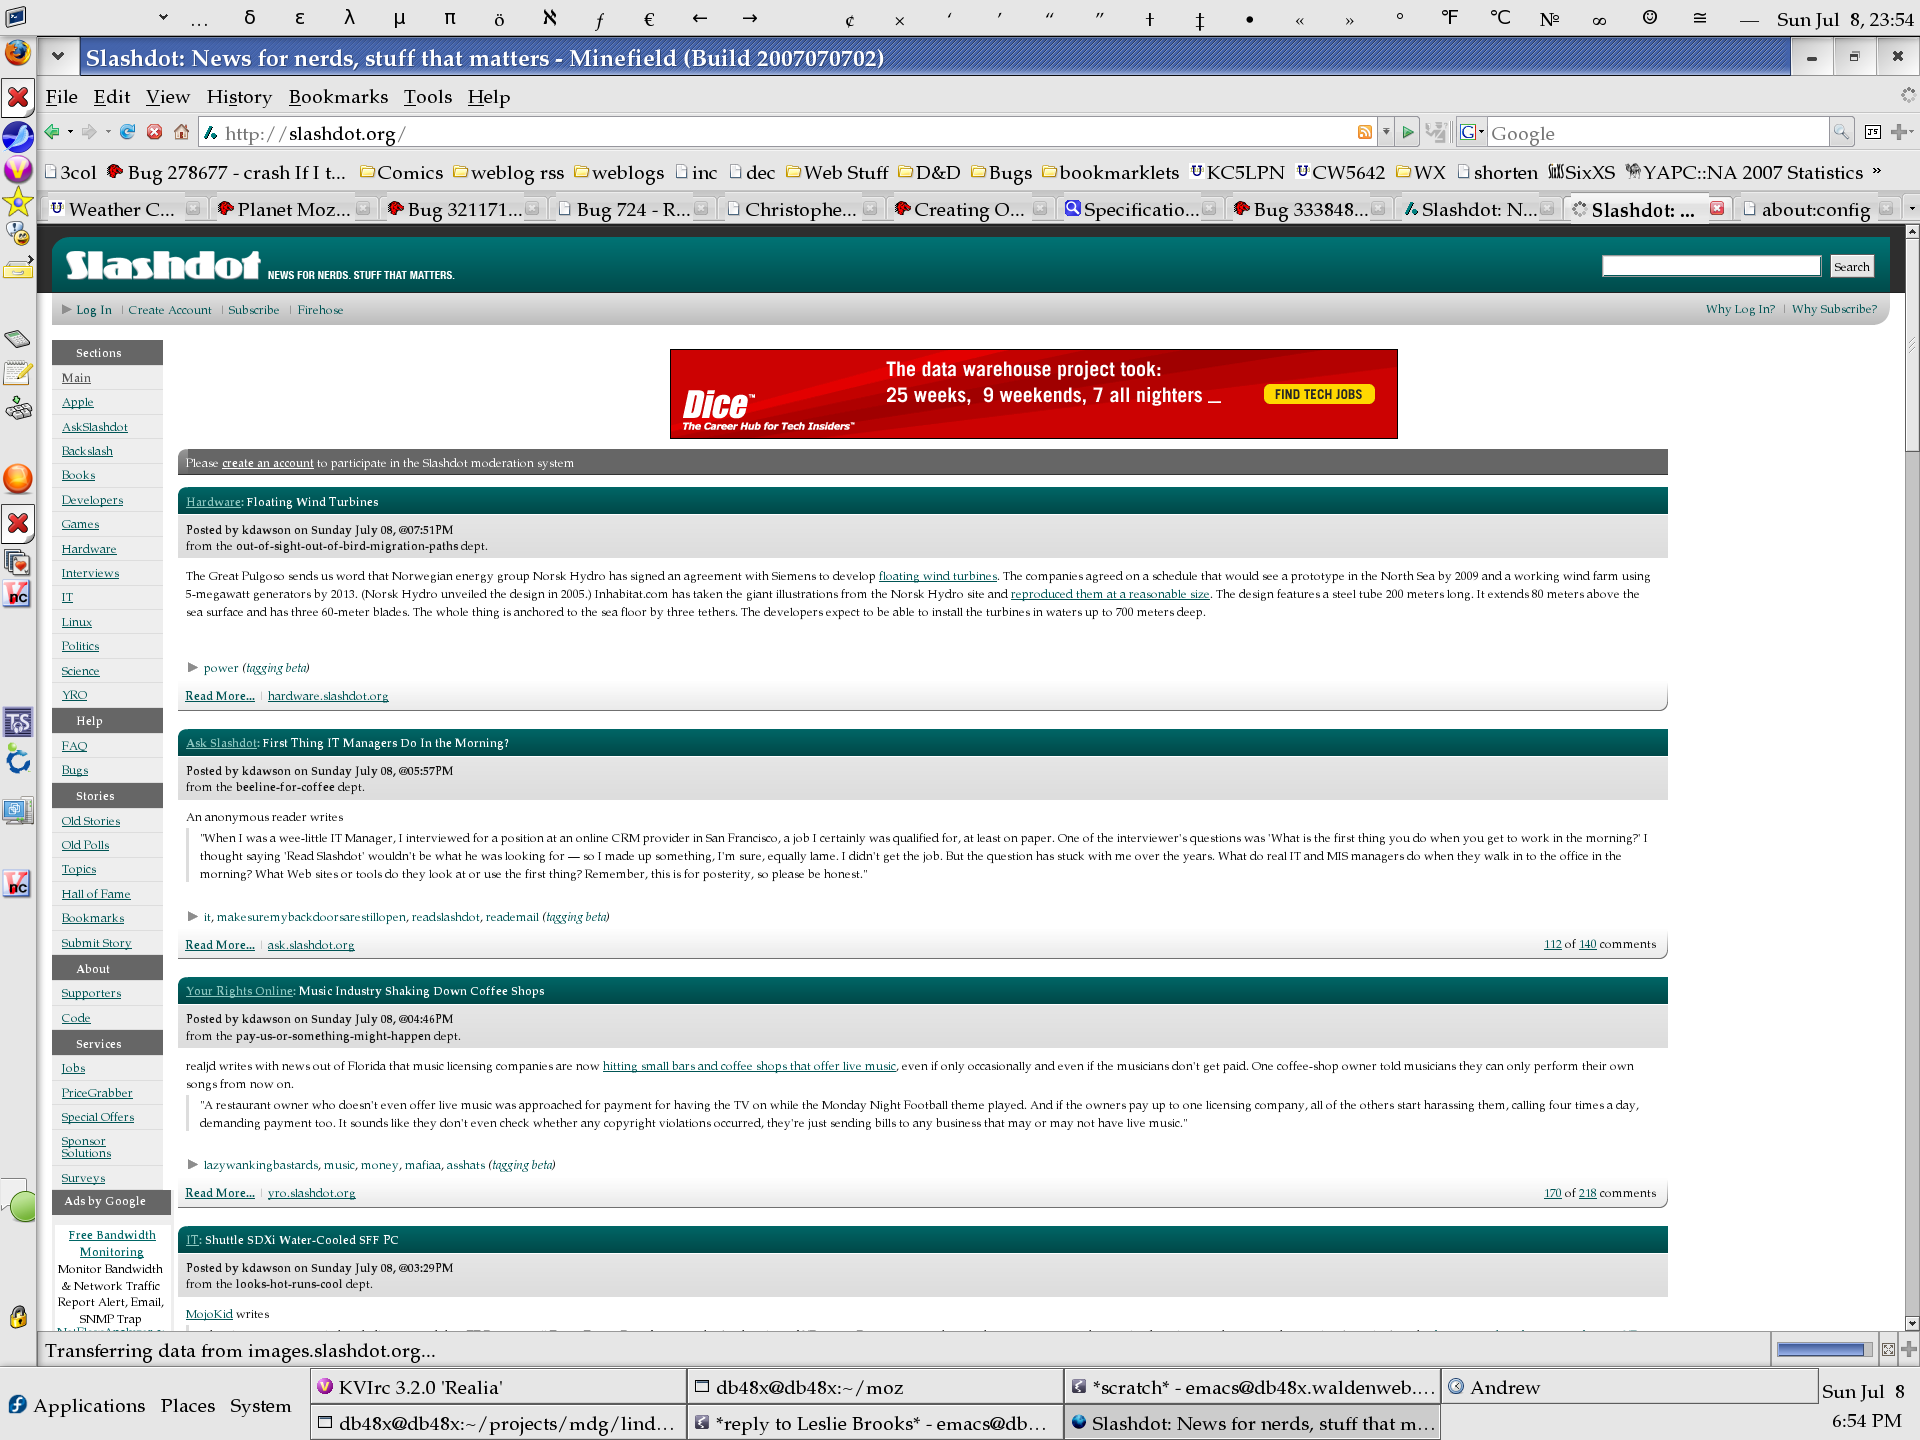The image size is (1920, 1440).
Task: Open the URL bar history dropdown
Action: 1386,132
